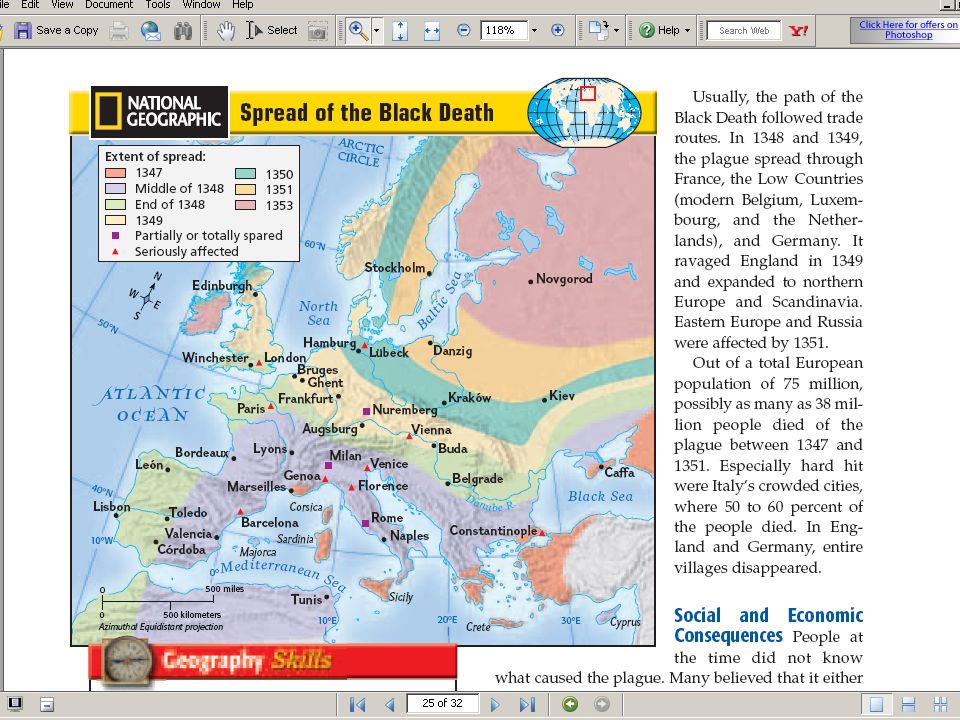
Task: Click the 118% zoom percentage field
Action: pos(503,30)
